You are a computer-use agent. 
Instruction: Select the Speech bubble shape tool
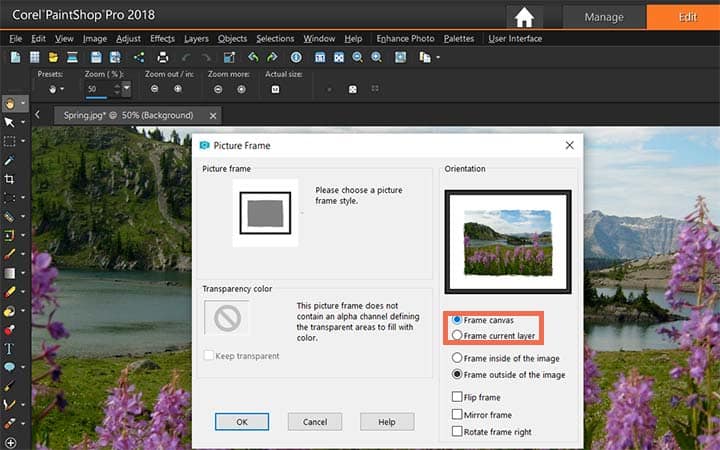(9, 367)
